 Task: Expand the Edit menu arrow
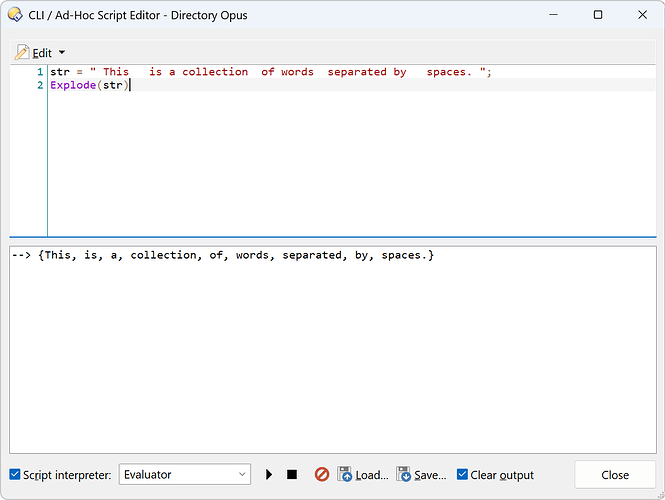62,52
